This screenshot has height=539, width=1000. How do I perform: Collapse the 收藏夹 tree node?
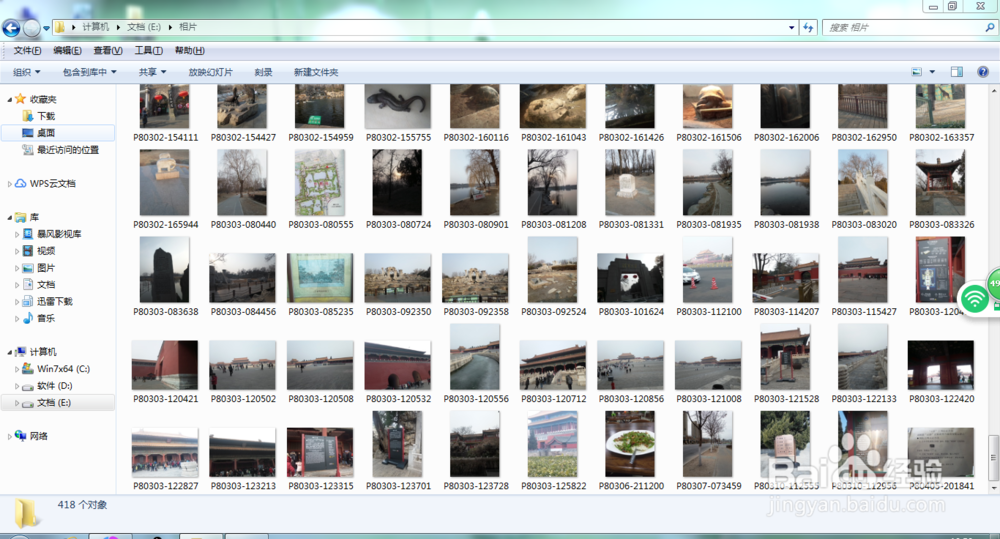coord(10,100)
